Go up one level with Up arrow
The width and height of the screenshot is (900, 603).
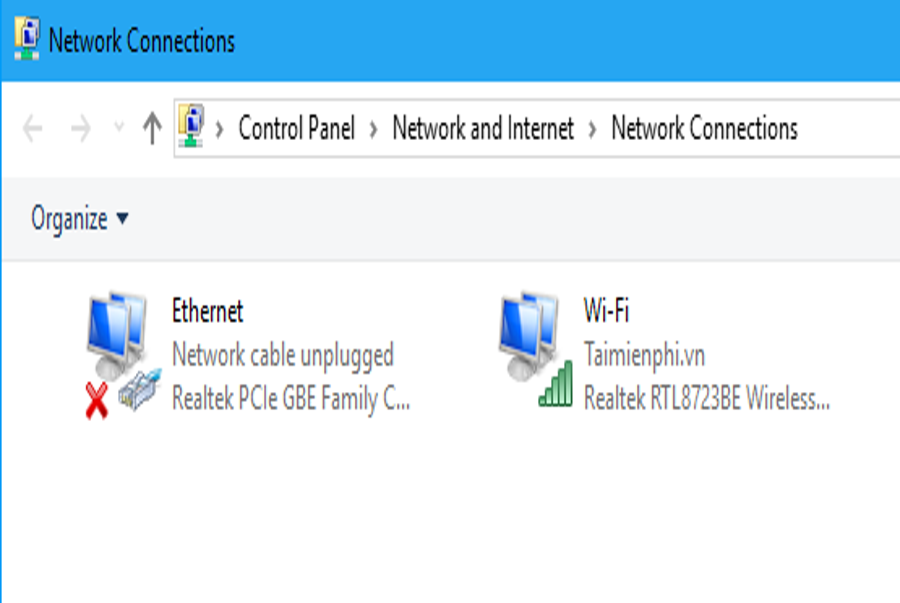152,127
